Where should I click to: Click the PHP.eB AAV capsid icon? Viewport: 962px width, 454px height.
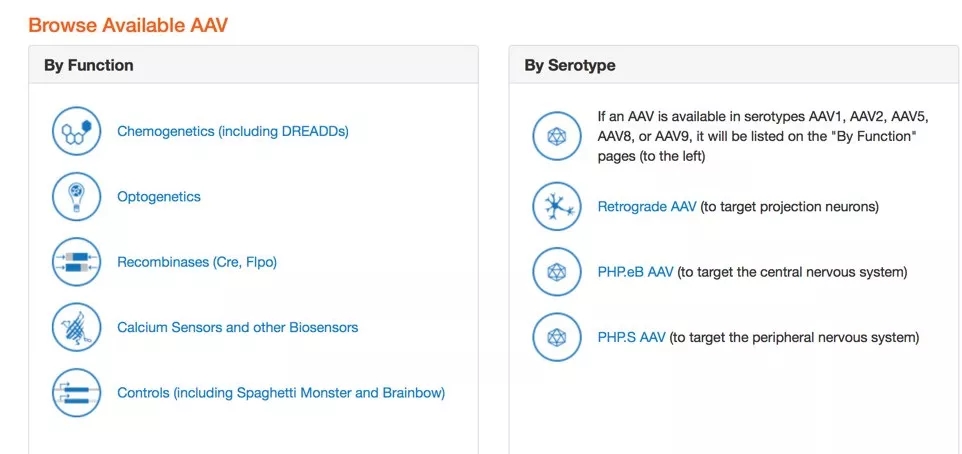(x=557, y=272)
